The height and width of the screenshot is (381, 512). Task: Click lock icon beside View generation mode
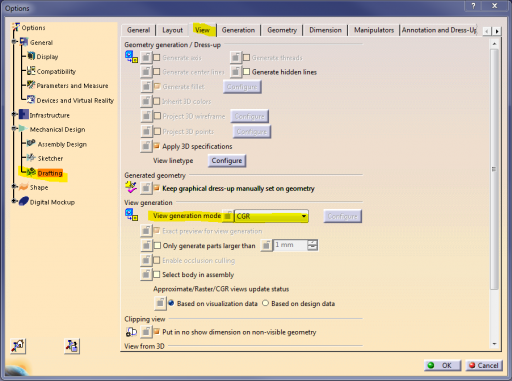(x=228, y=216)
